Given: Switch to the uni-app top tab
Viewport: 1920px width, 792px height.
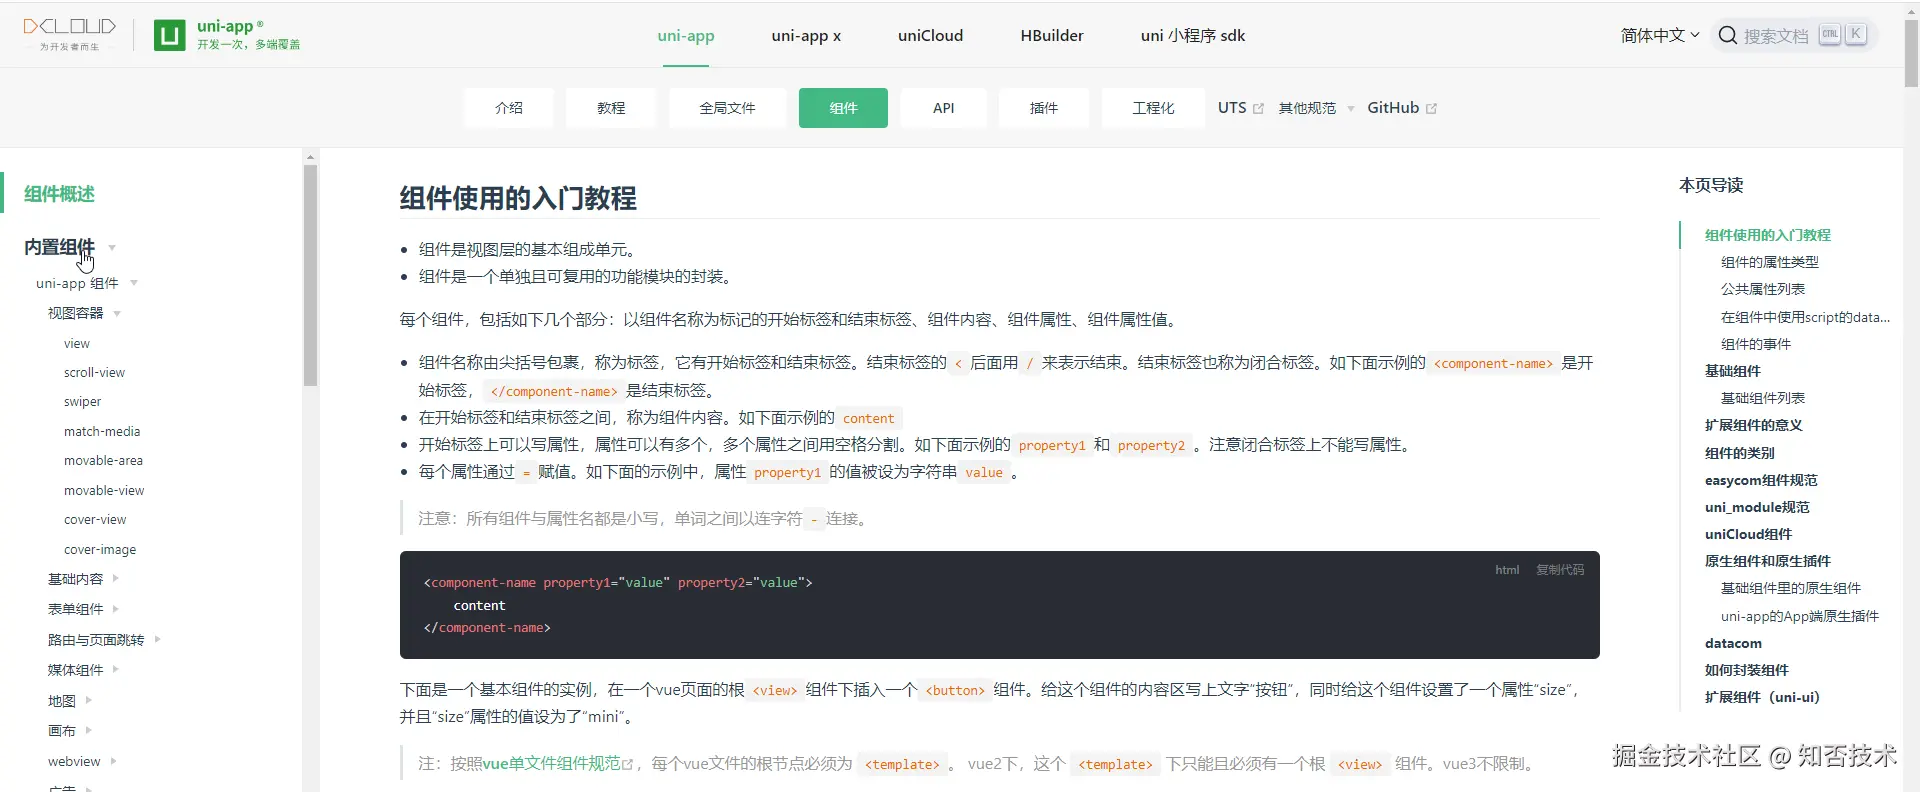Looking at the screenshot, I should 686,35.
